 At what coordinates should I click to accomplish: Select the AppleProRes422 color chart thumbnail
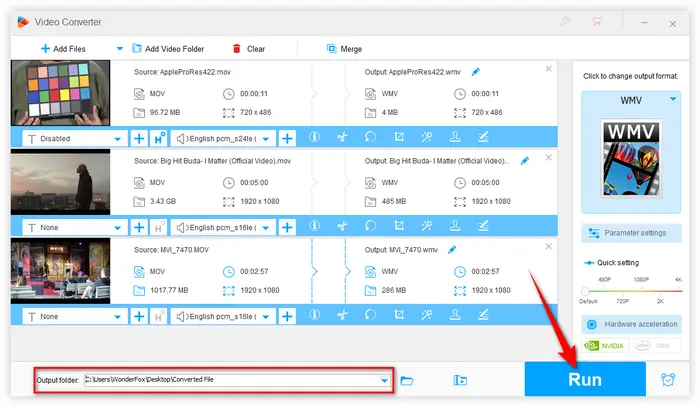click(x=60, y=93)
